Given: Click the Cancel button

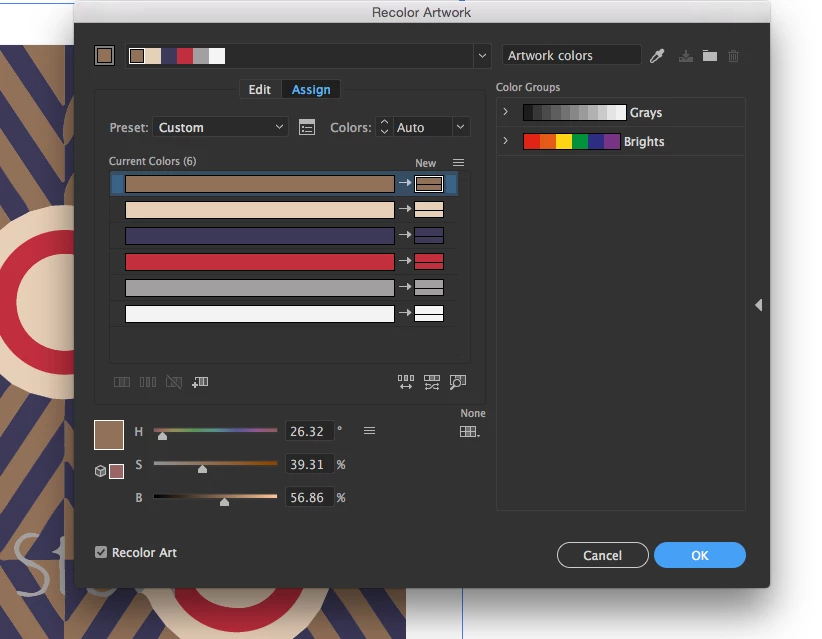Looking at the screenshot, I should 602,555.
